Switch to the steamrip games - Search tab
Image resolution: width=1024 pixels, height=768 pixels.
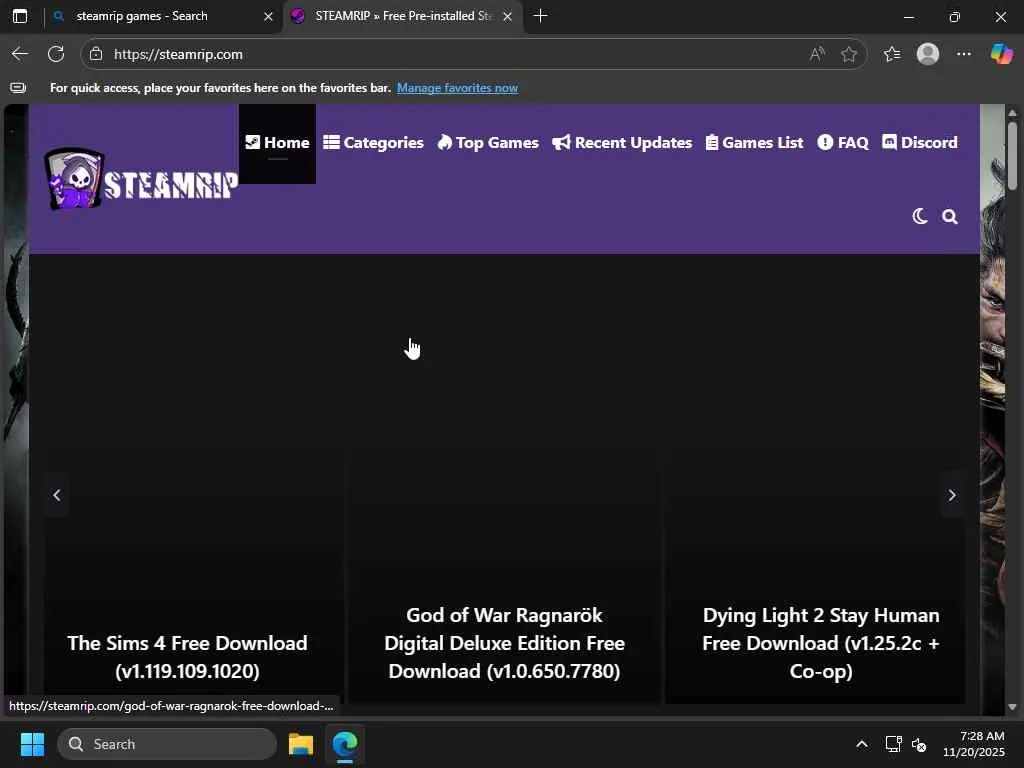point(163,16)
